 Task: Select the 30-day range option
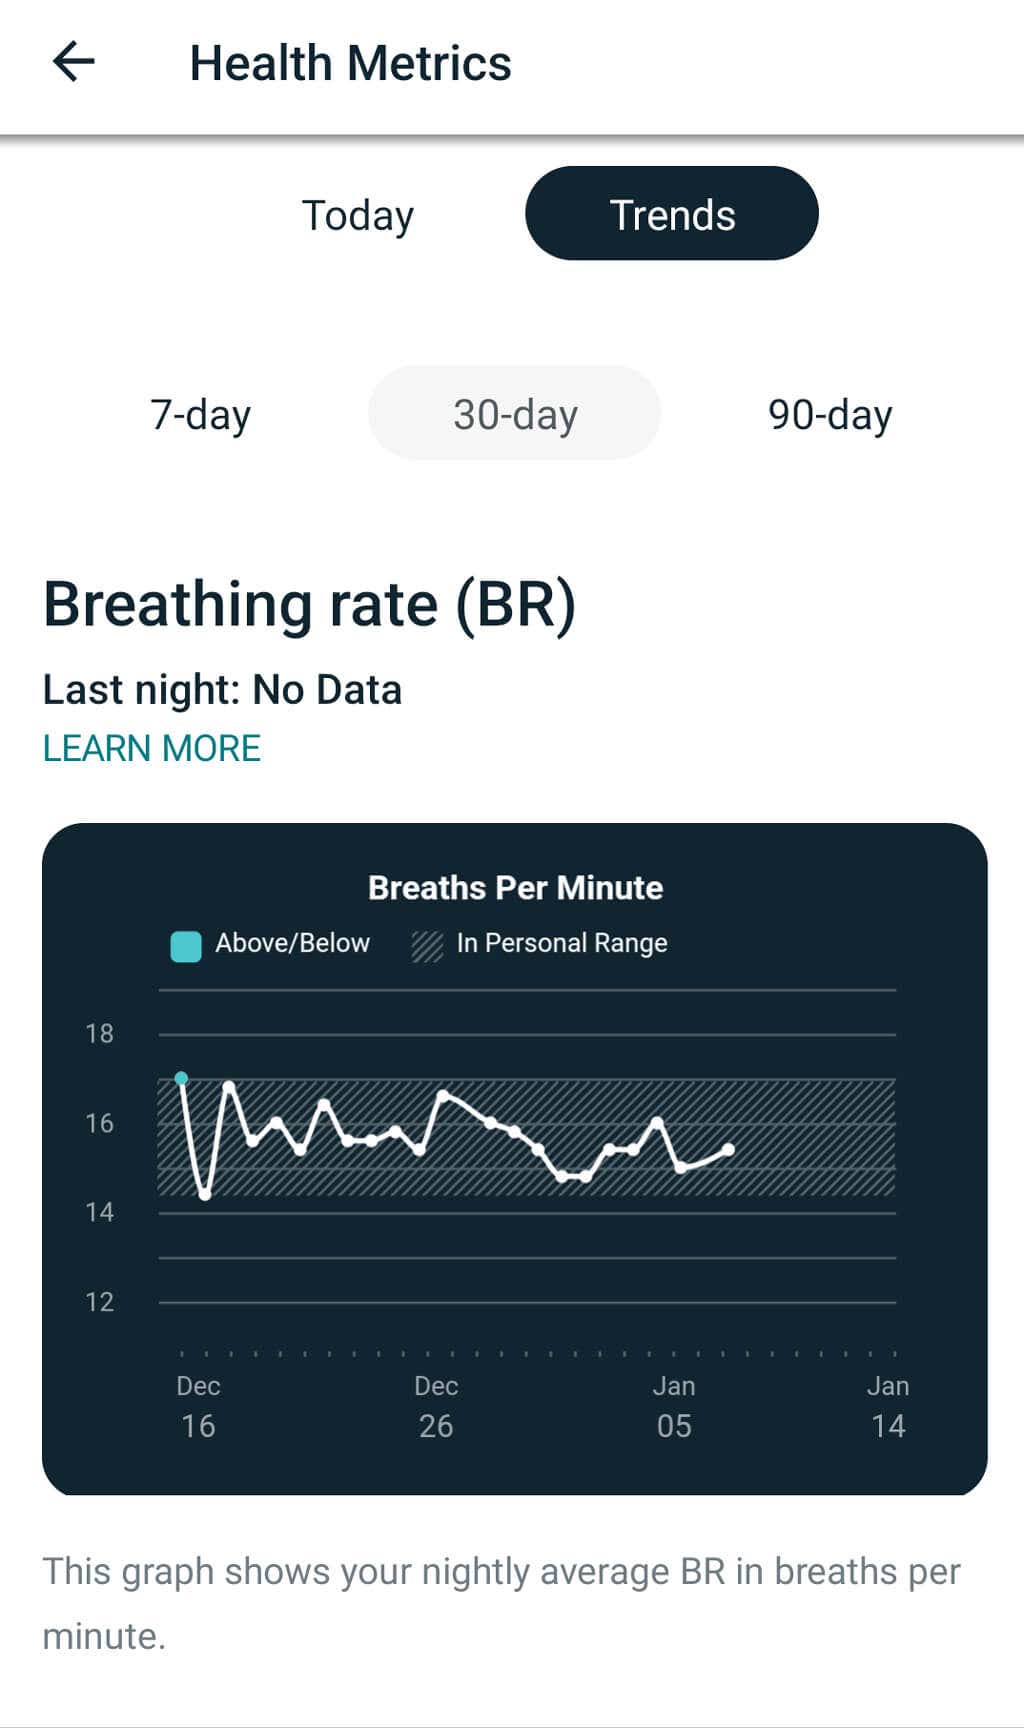pyautogui.click(x=515, y=414)
